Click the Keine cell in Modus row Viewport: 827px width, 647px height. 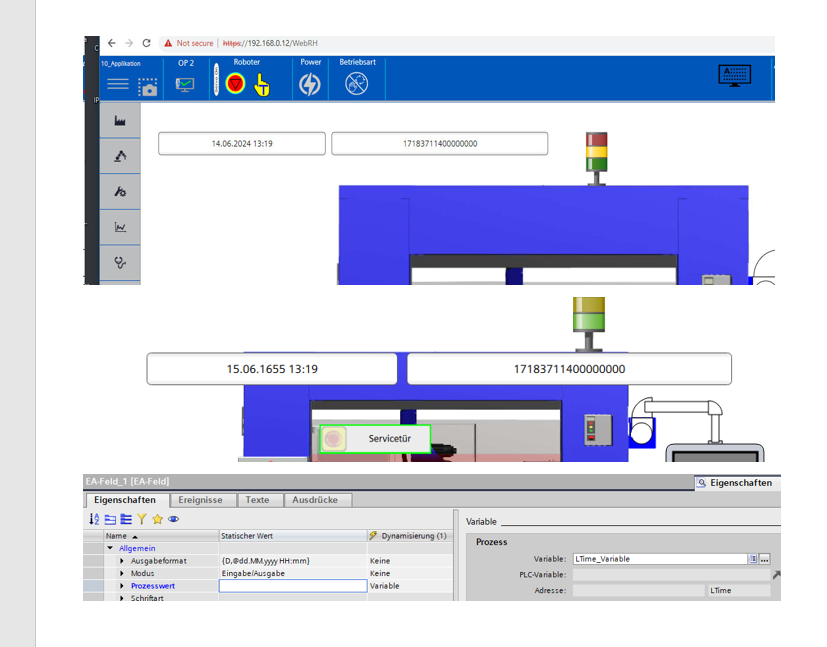coord(410,573)
